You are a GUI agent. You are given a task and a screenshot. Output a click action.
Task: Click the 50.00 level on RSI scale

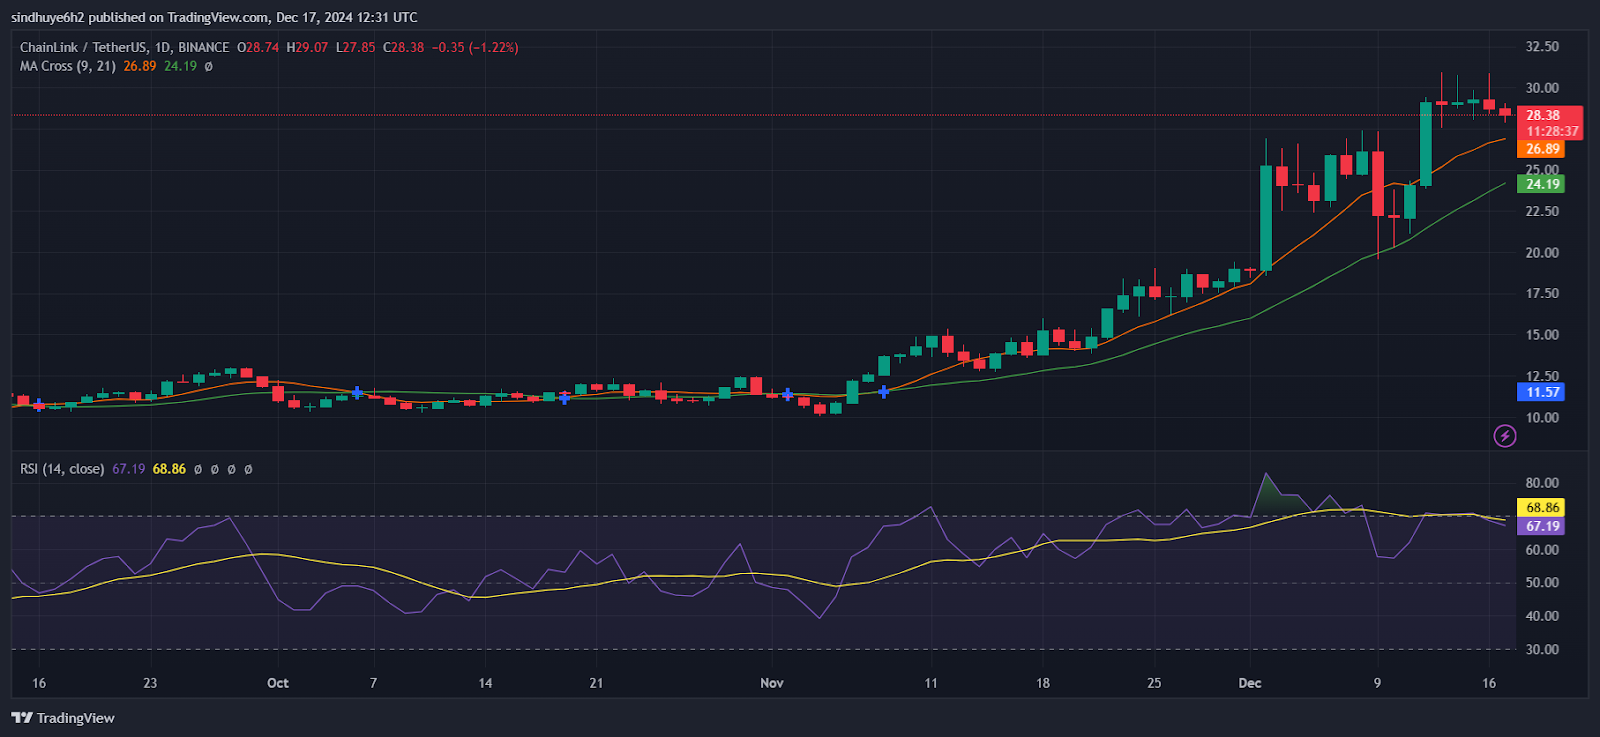point(1542,582)
